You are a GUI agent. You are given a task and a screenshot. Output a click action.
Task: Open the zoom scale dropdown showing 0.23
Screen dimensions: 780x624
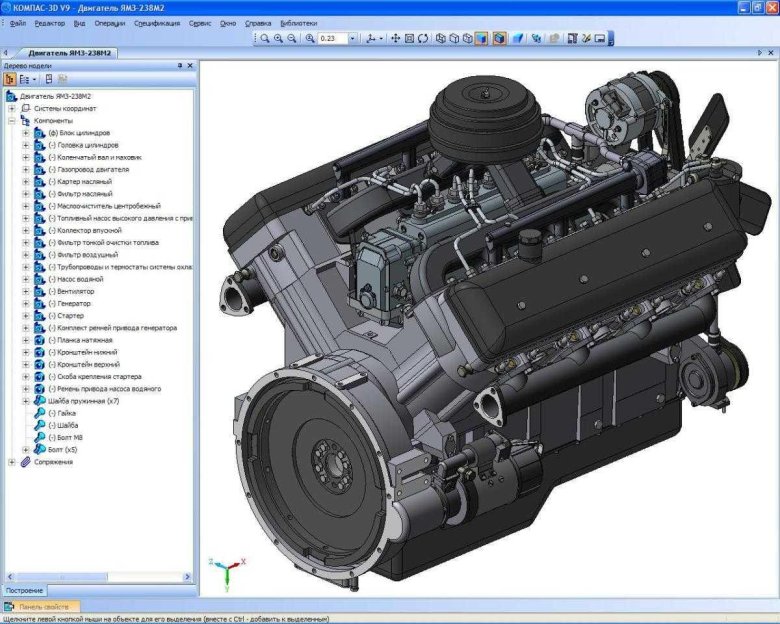click(352, 39)
